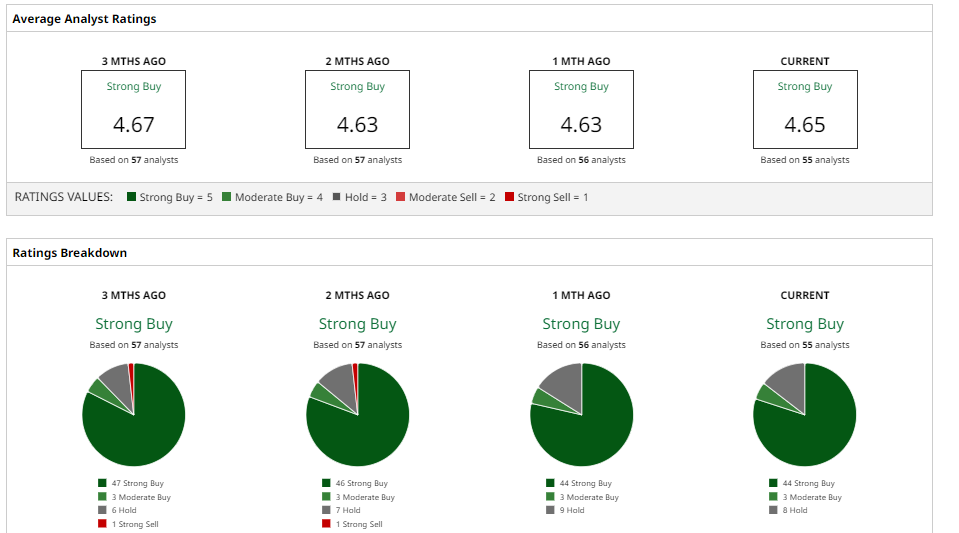The height and width of the screenshot is (533, 959).
Task: Click the CURRENT ratings pie chart
Action: [x=805, y=414]
